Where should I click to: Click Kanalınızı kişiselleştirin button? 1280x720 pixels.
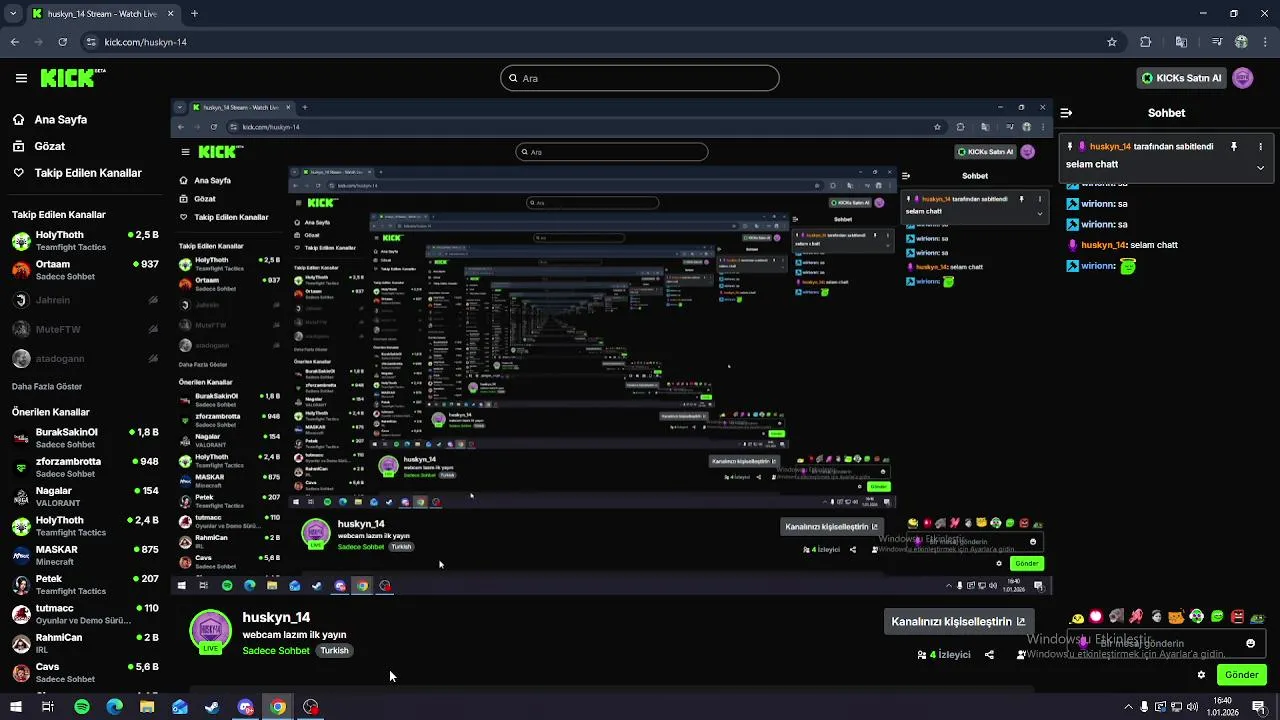958,621
